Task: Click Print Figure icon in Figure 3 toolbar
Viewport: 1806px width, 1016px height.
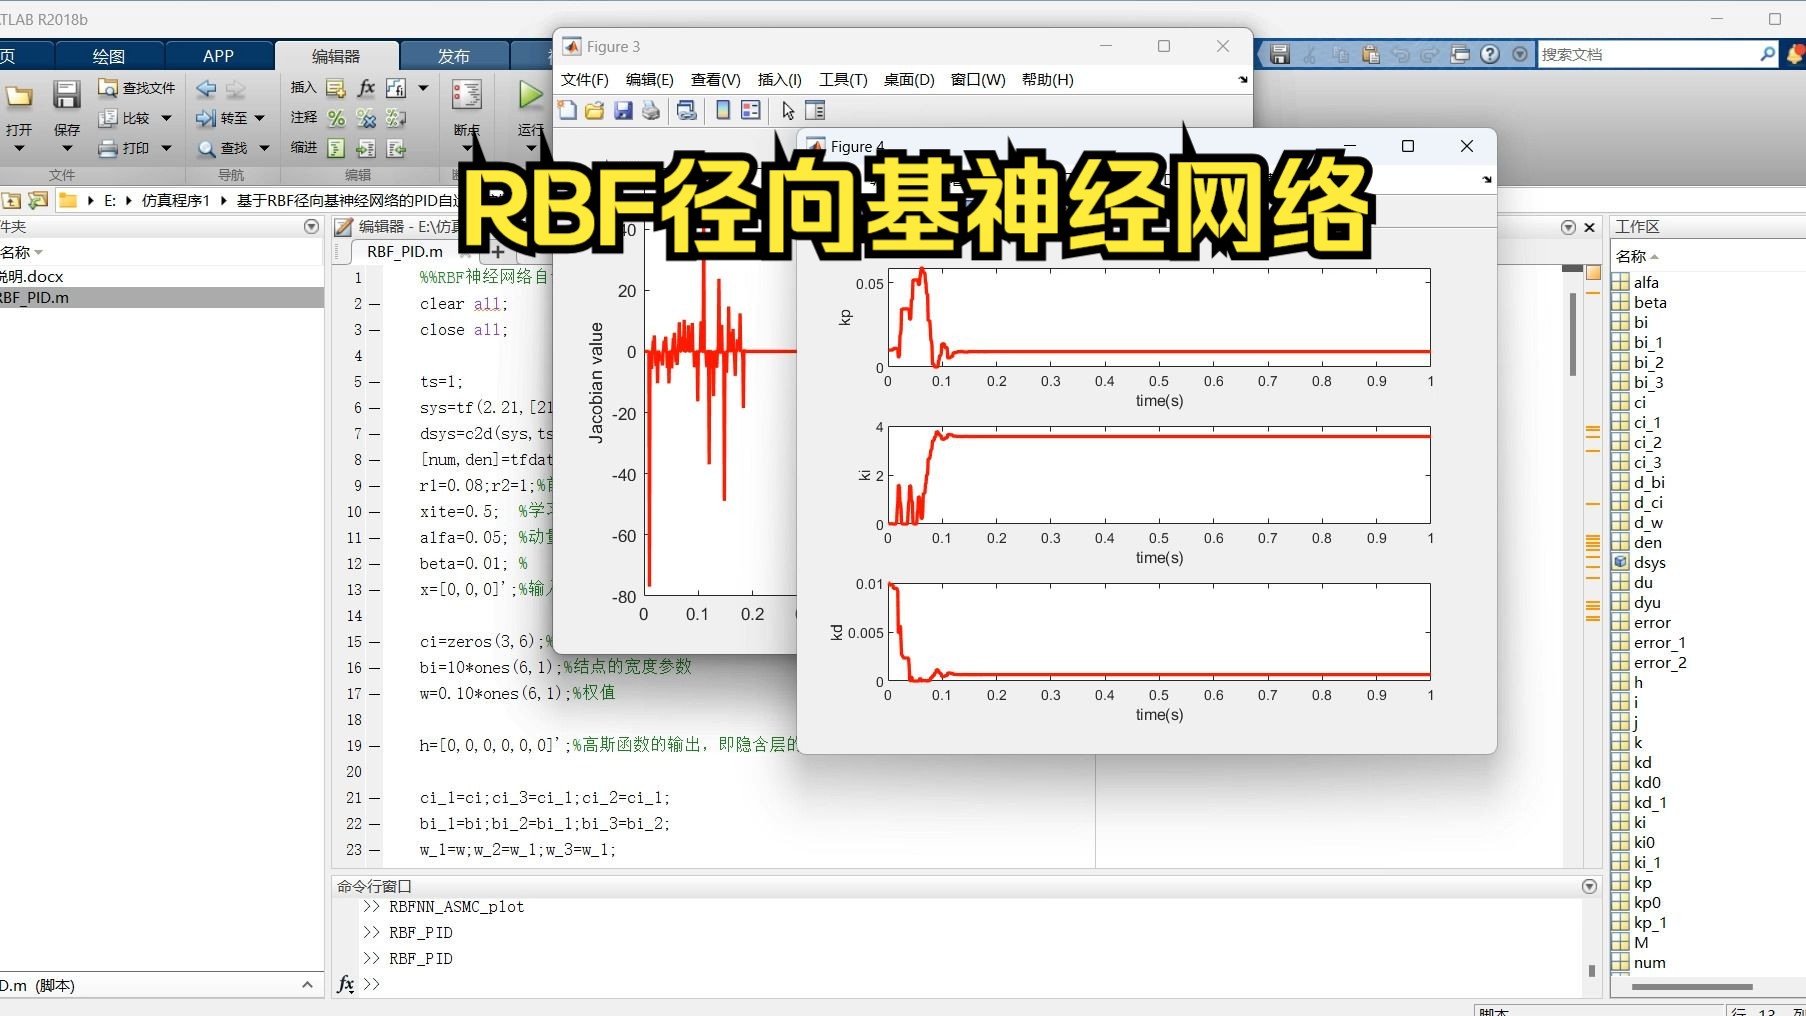Action: [x=651, y=110]
